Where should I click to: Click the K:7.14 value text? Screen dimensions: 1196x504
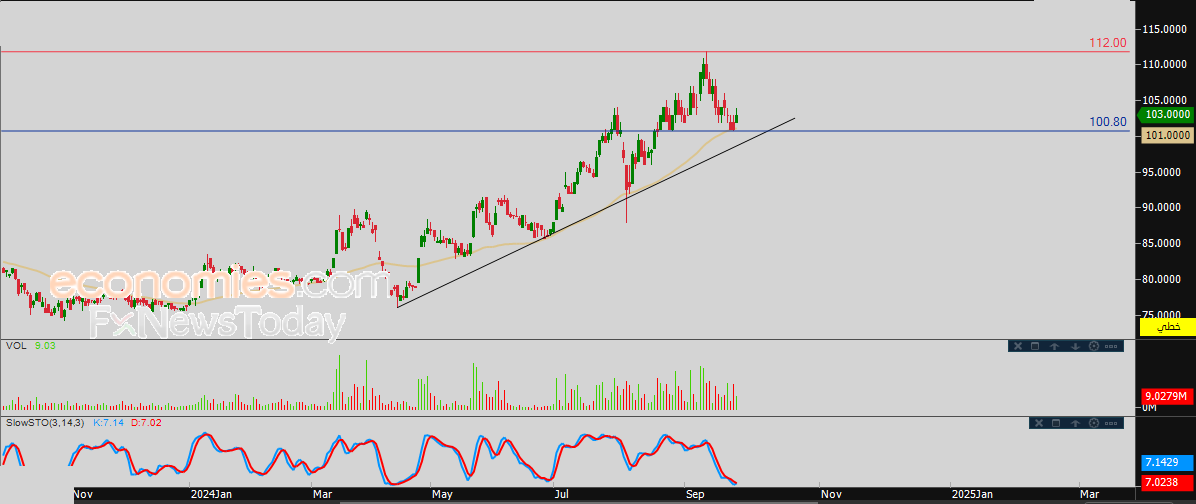tap(109, 422)
